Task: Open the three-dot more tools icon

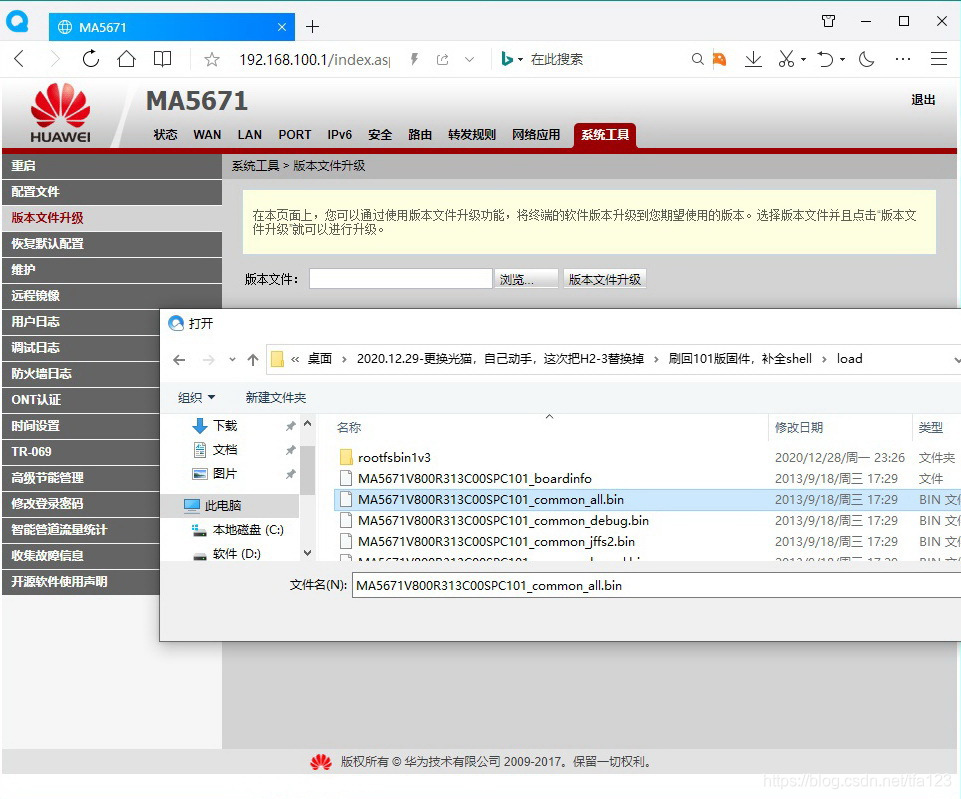Action: coord(903,59)
